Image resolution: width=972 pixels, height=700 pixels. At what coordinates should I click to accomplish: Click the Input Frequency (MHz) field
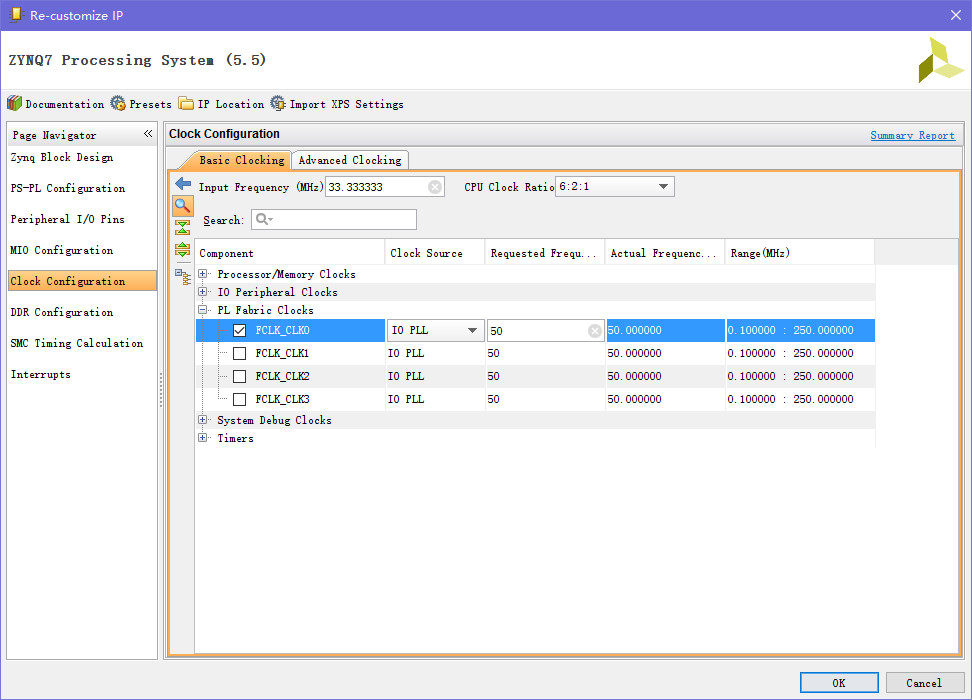pos(384,187)
